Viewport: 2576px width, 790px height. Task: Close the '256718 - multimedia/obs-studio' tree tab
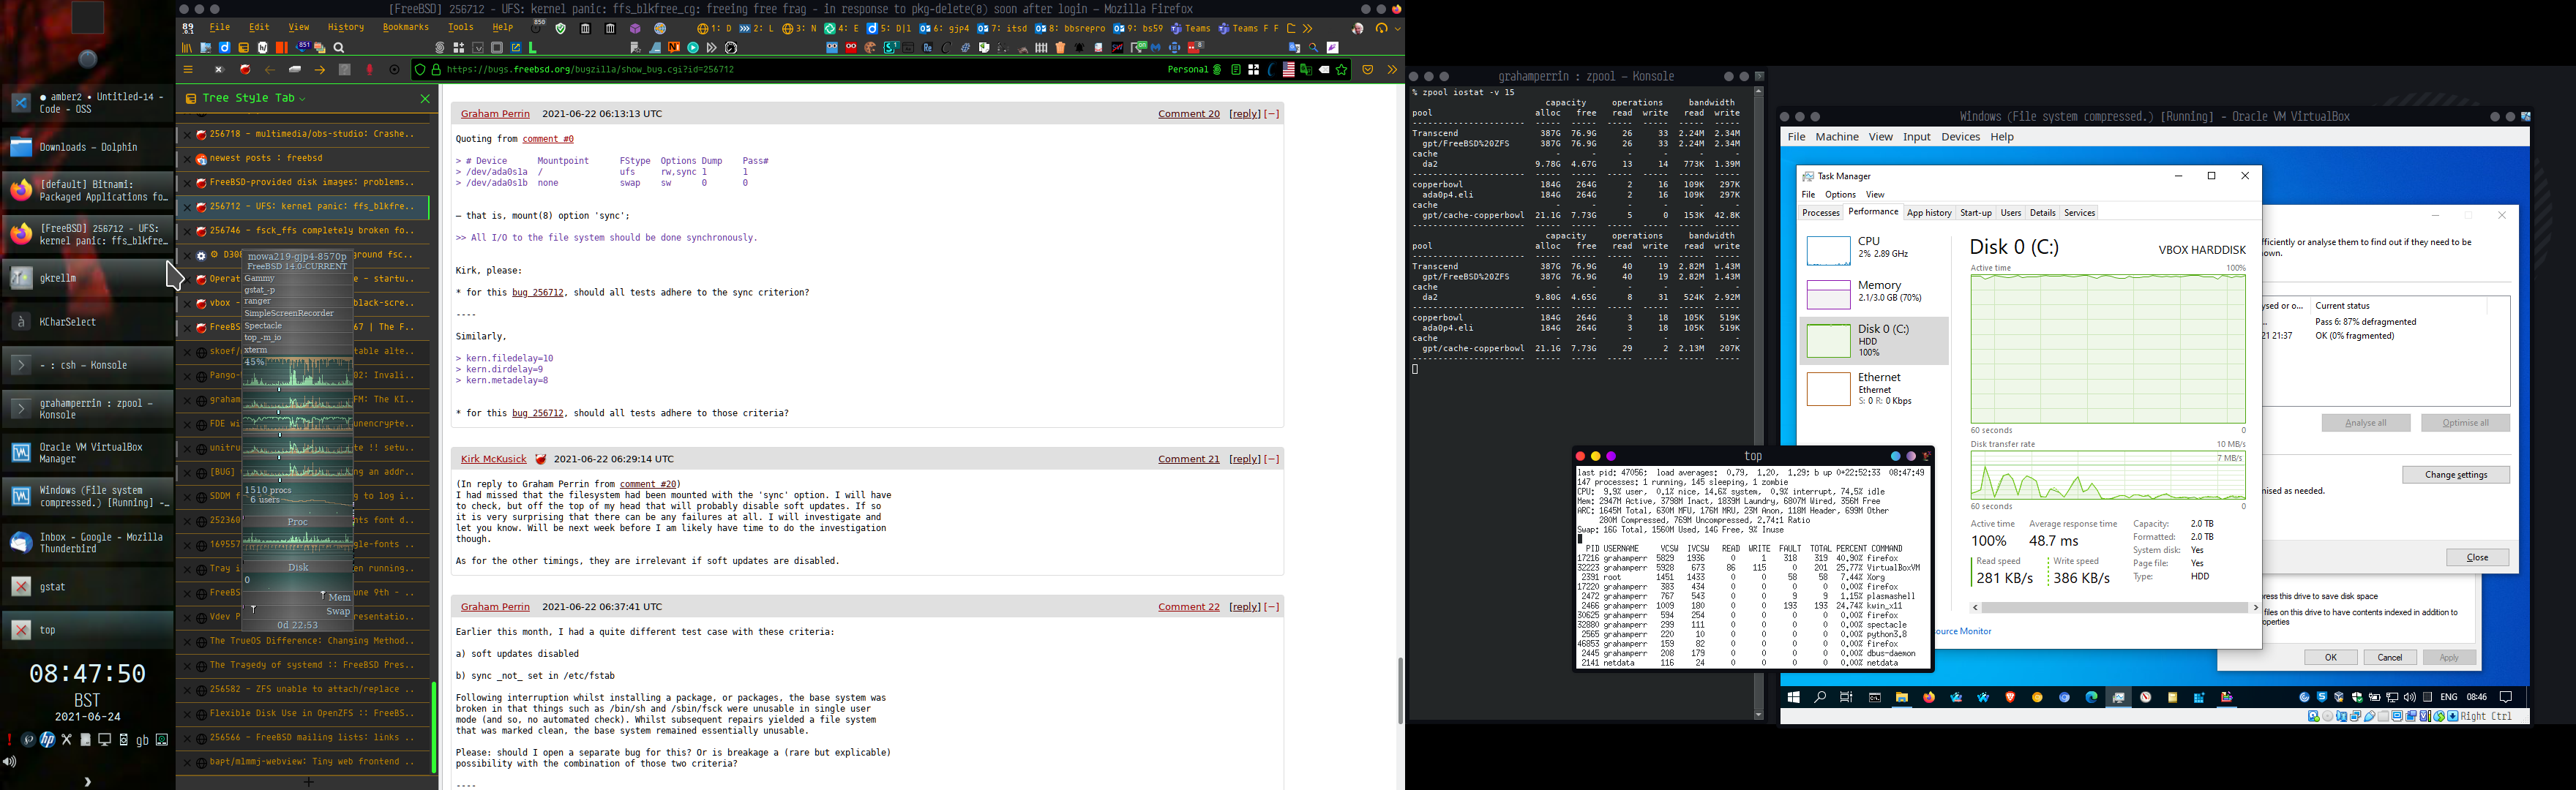(x=187, y=135)
